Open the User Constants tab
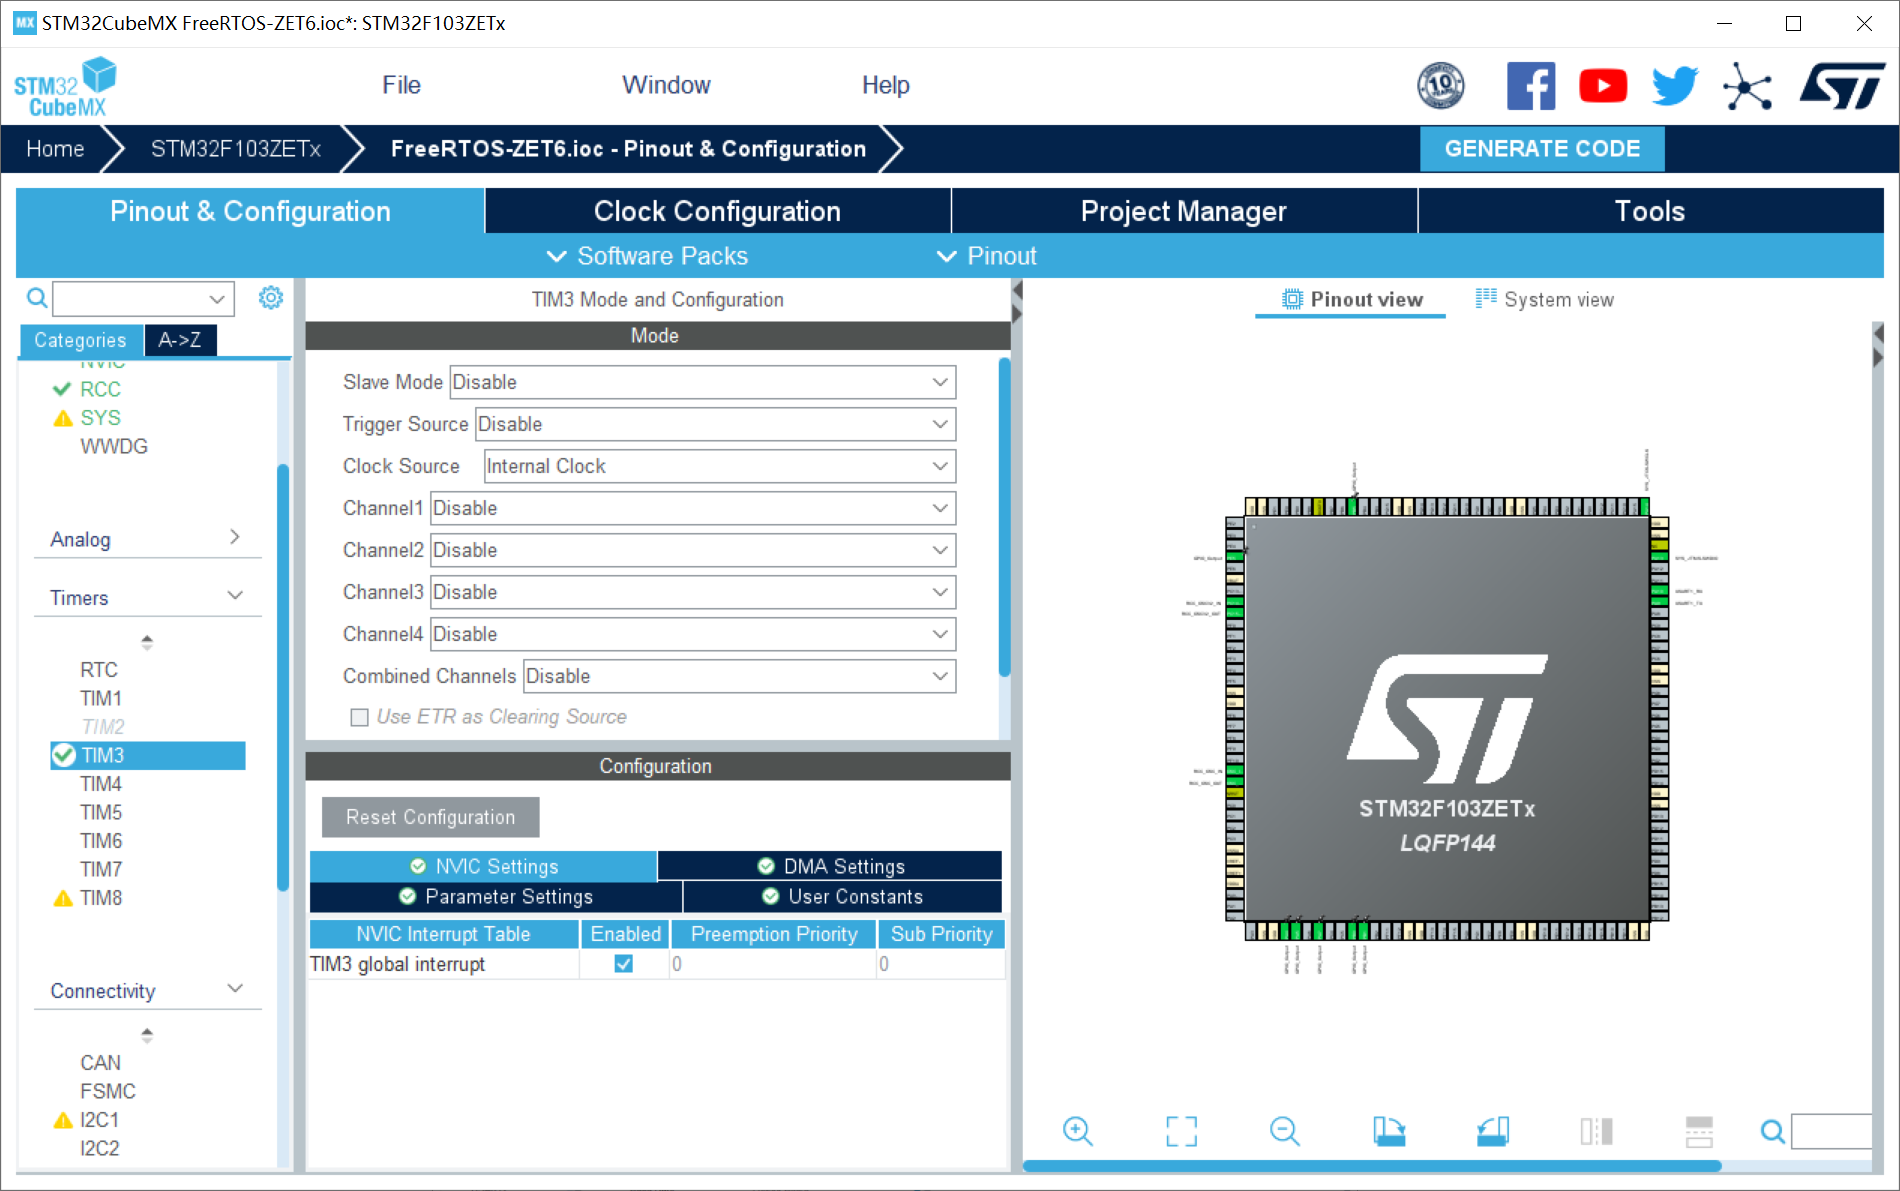 [x=842, y=896]
